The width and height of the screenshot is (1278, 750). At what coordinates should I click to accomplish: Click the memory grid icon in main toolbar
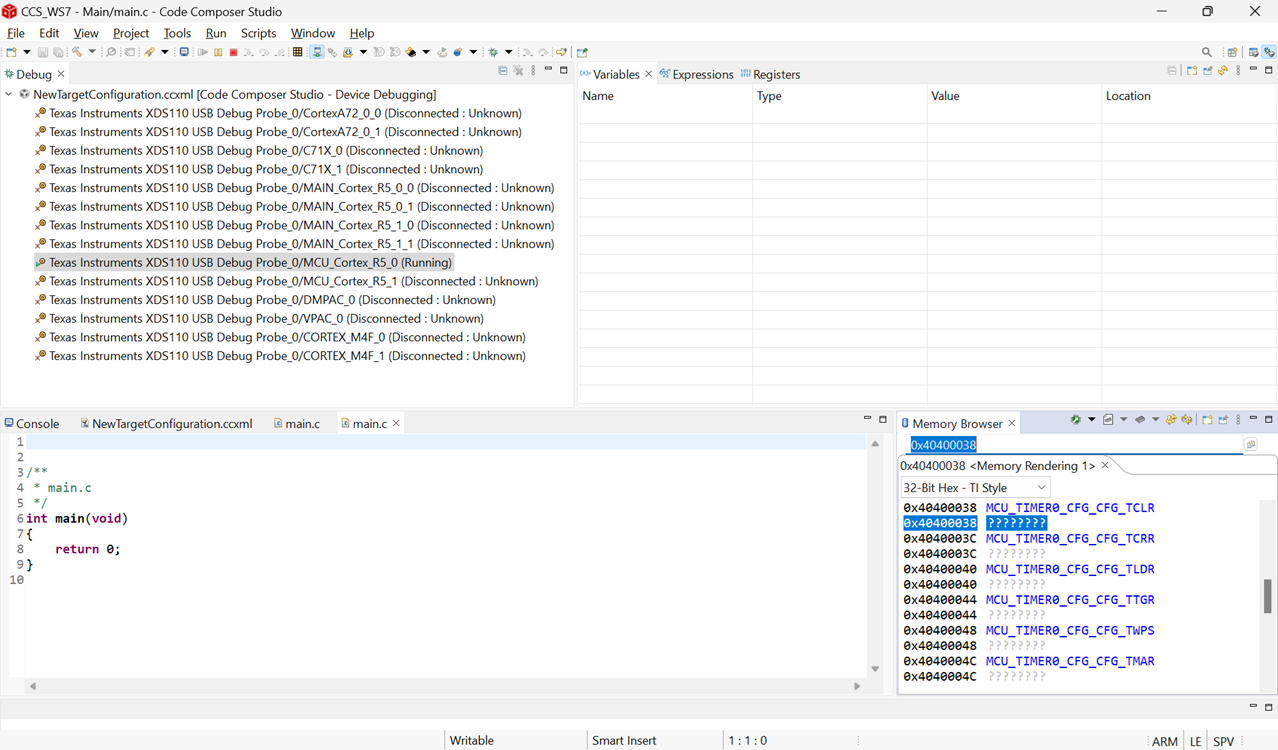[298, 52]
